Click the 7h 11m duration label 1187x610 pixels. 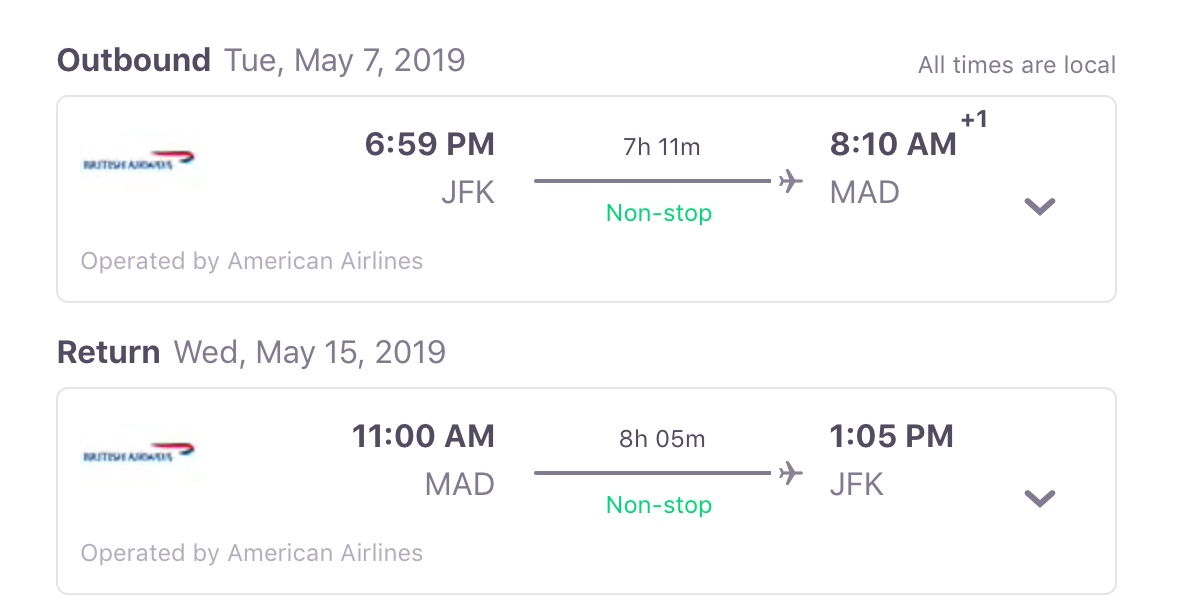click(x=658, y=146)
